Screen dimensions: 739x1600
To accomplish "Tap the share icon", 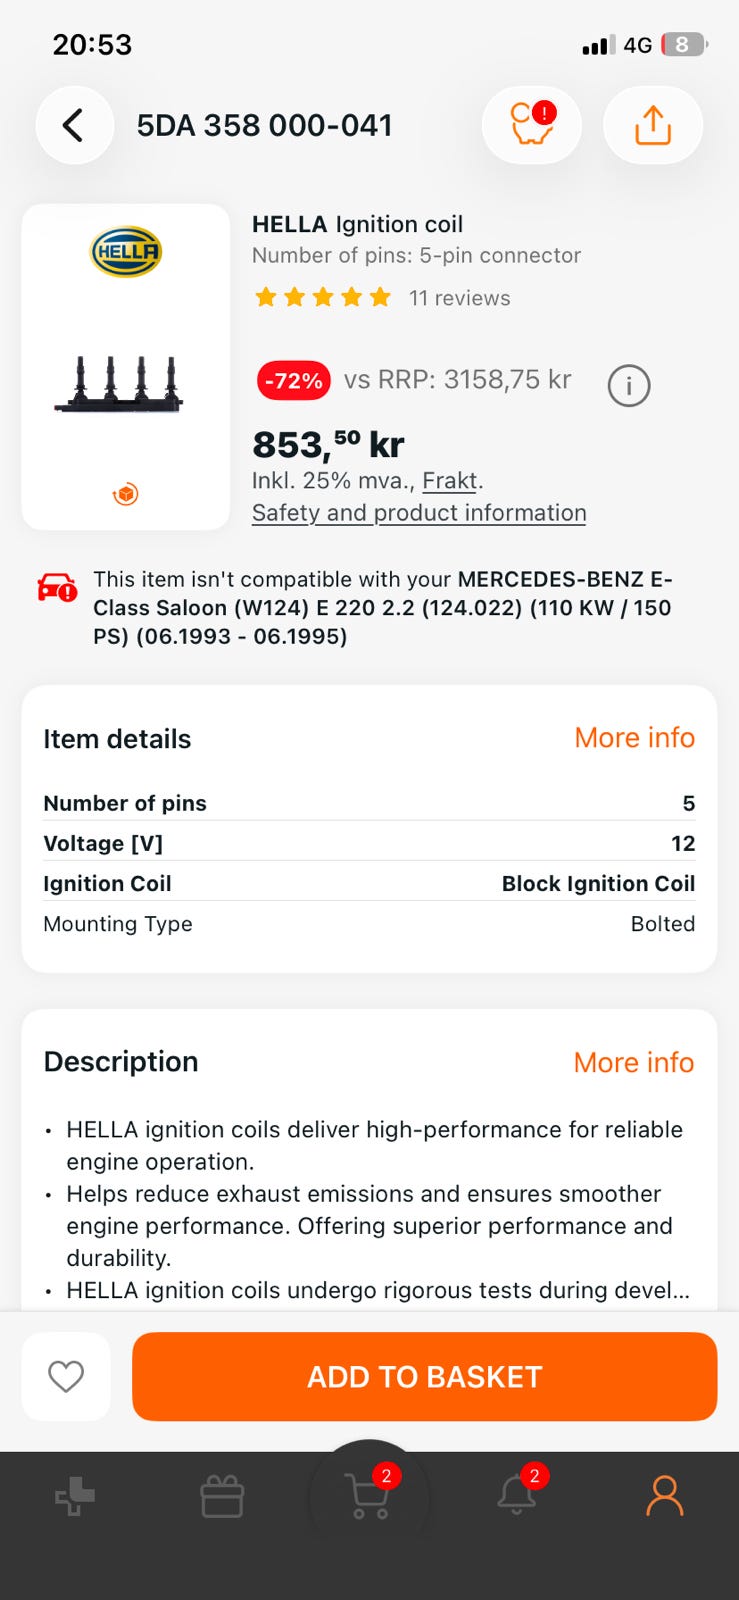I will click(653, 126).
